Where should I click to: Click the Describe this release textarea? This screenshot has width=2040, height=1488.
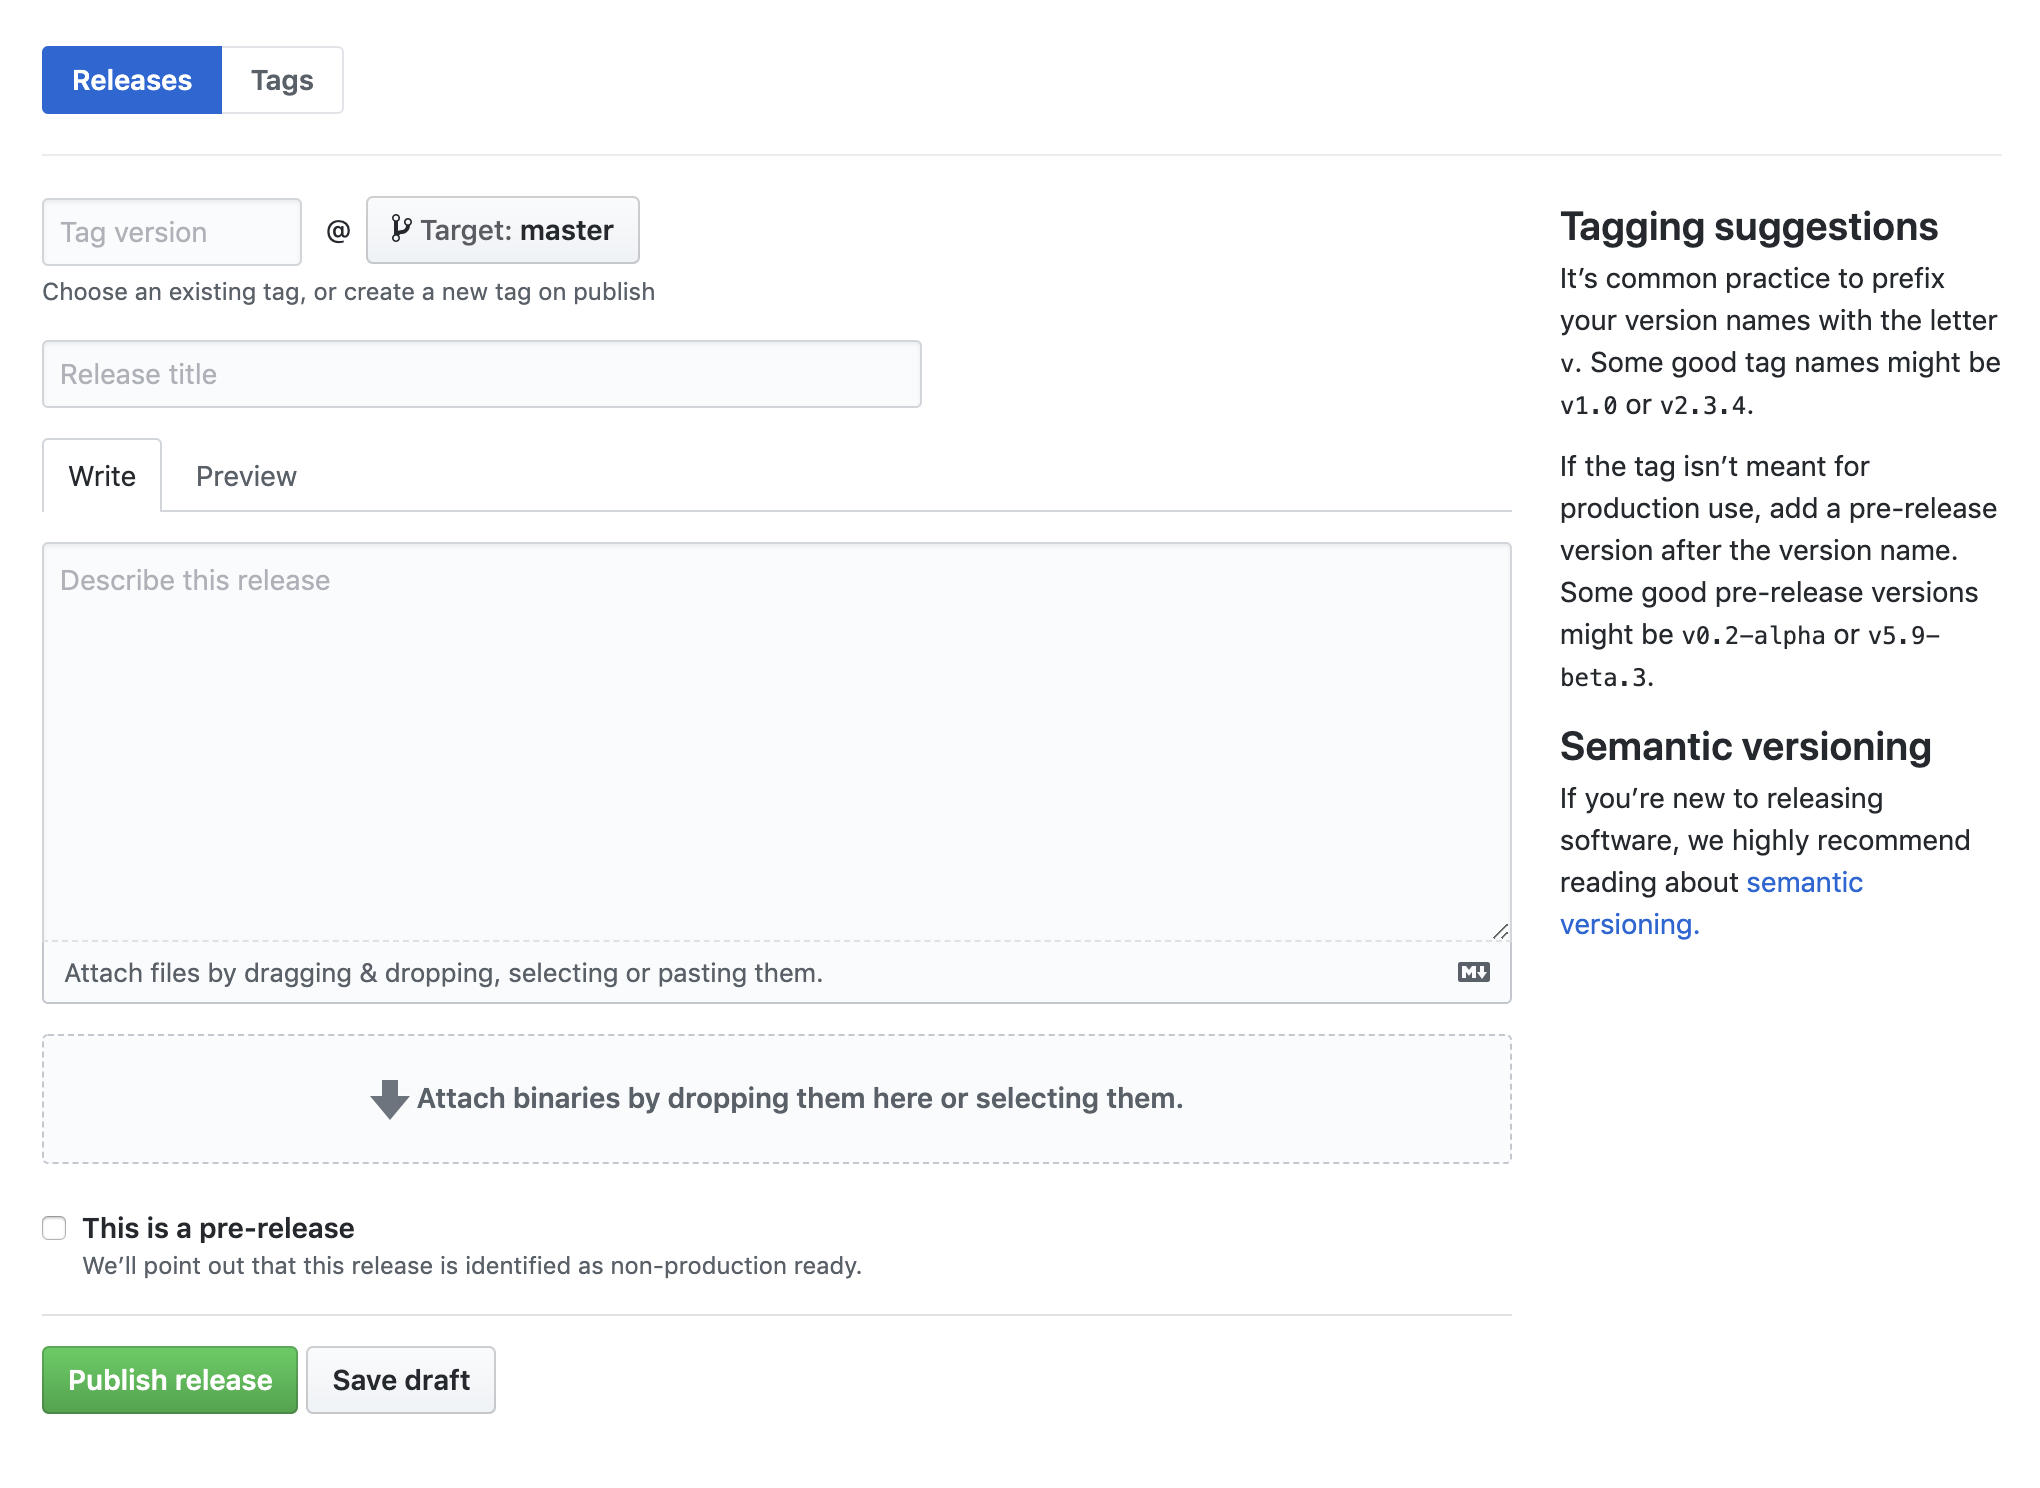pos(776,740)
